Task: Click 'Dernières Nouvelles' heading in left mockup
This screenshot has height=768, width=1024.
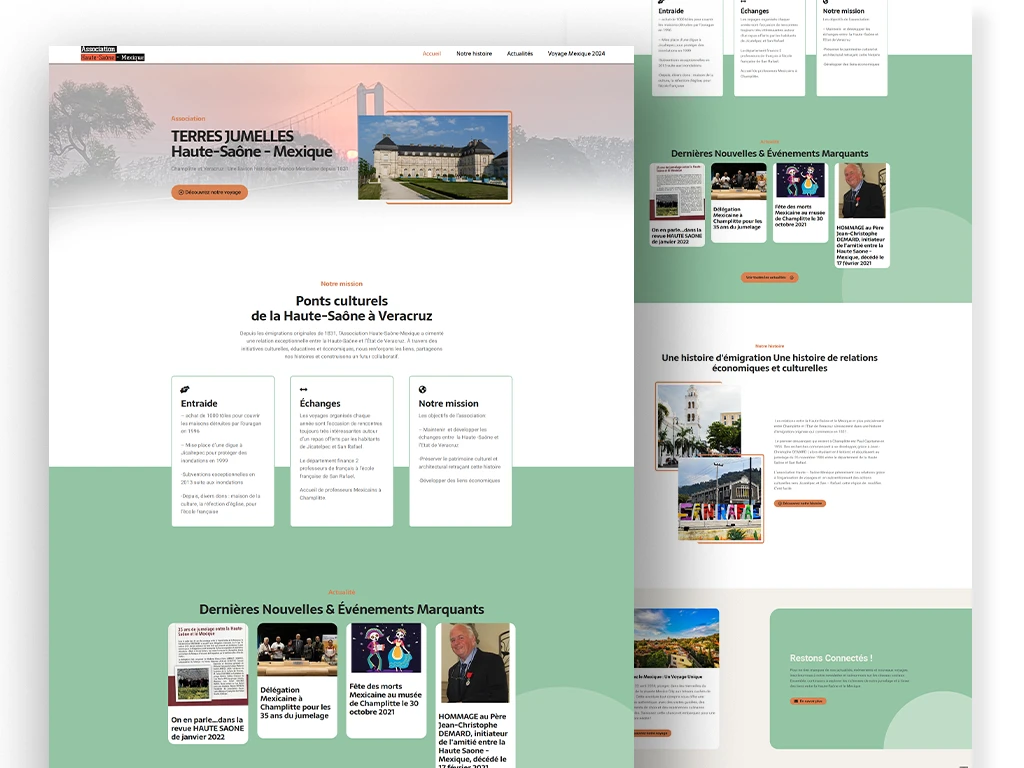Action: pyautogui.click(x=342, y=609)
